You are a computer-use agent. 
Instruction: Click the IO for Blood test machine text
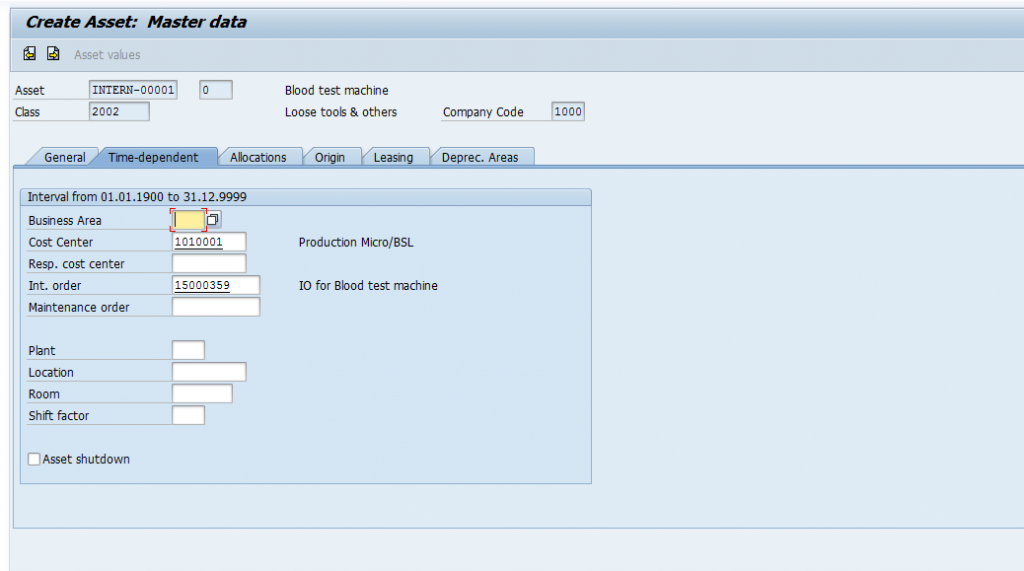[368, 286]
